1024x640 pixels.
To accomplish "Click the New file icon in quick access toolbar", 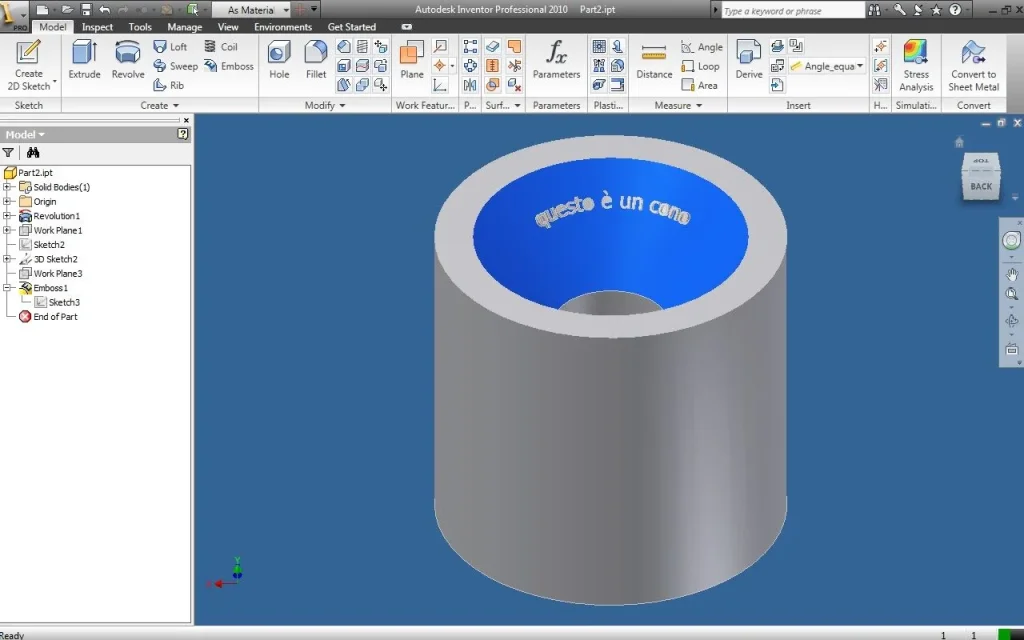I will (42, 10).
